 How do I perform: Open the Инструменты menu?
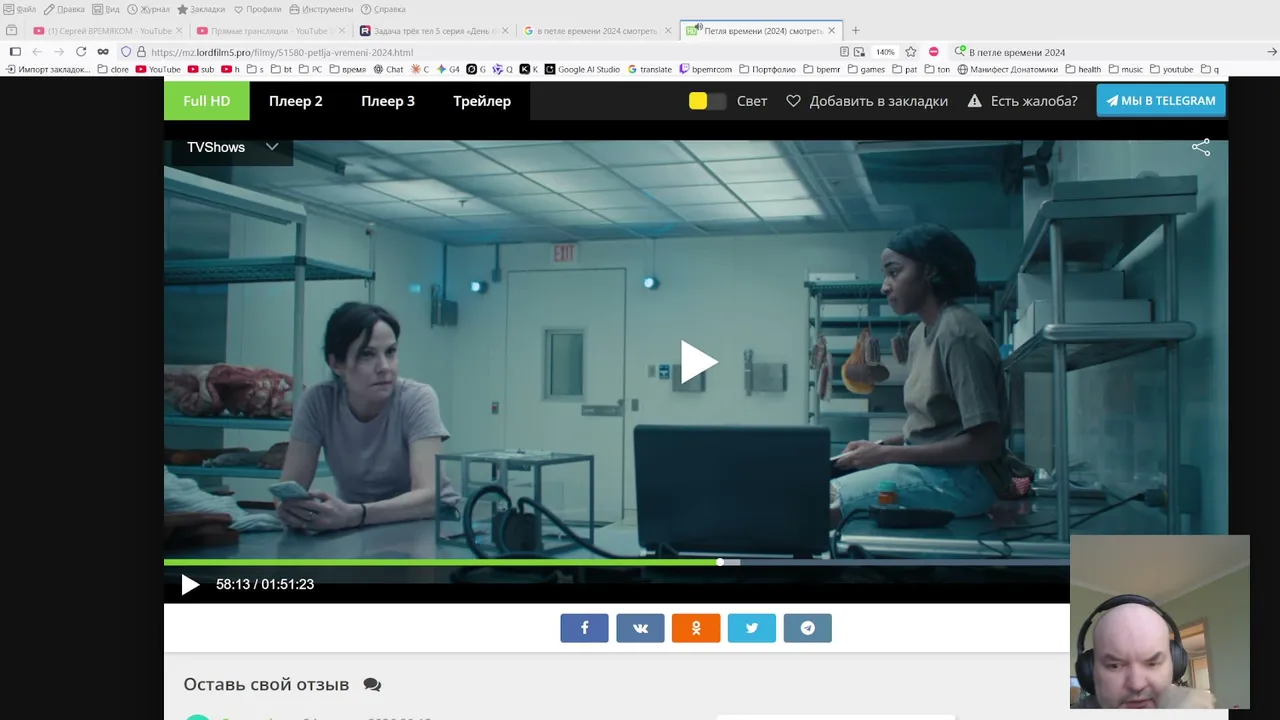coord(321,9)
